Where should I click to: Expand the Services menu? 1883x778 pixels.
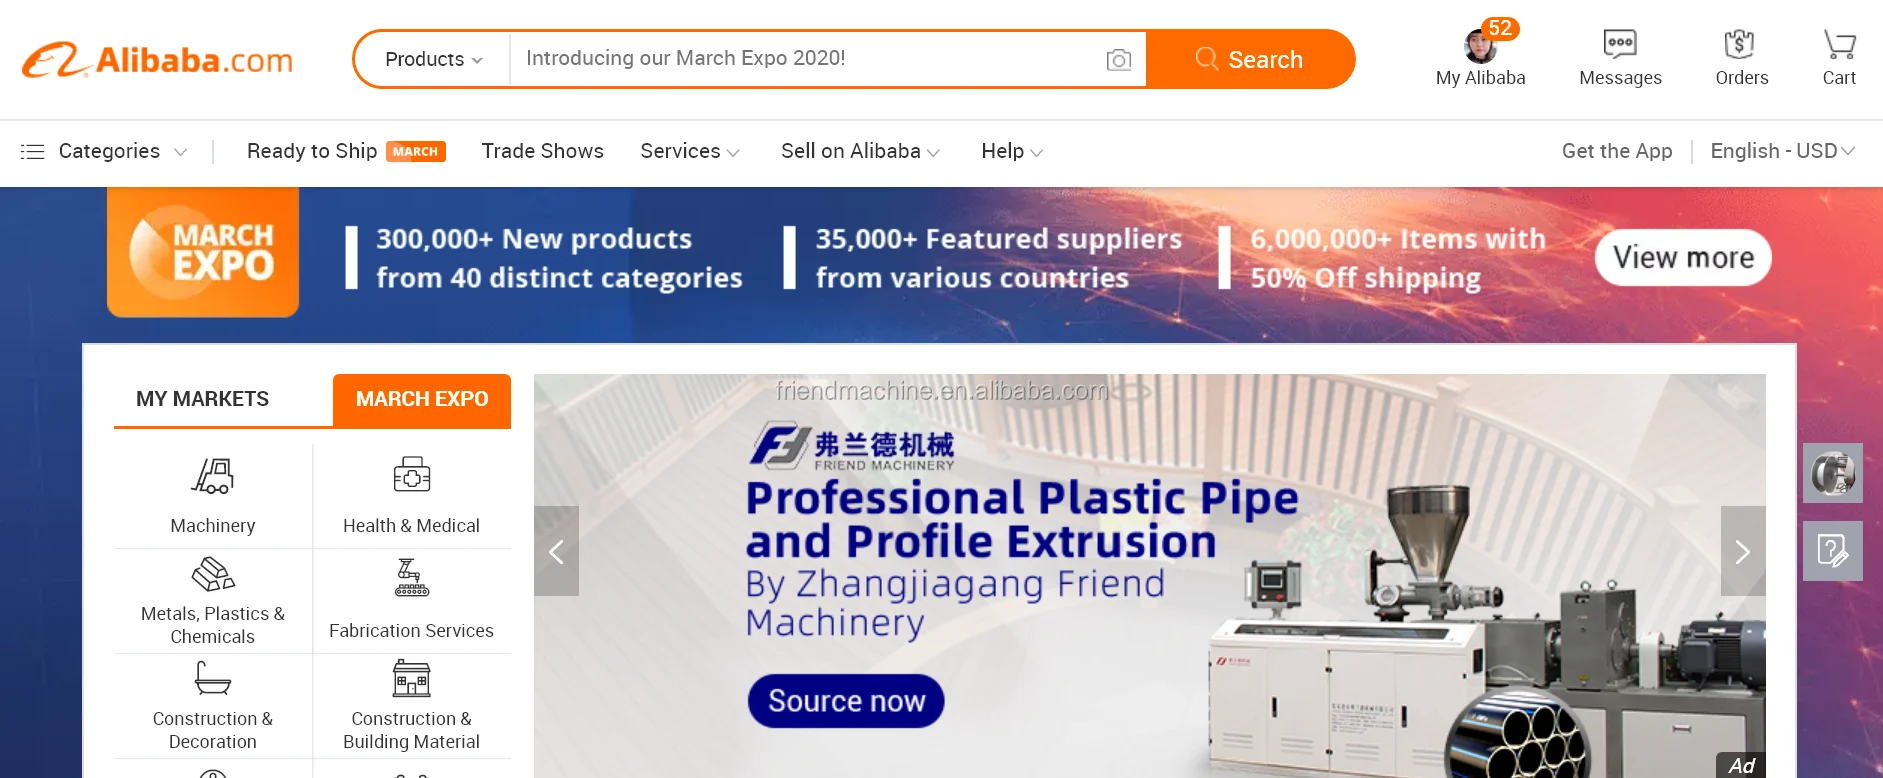point(690,151)
